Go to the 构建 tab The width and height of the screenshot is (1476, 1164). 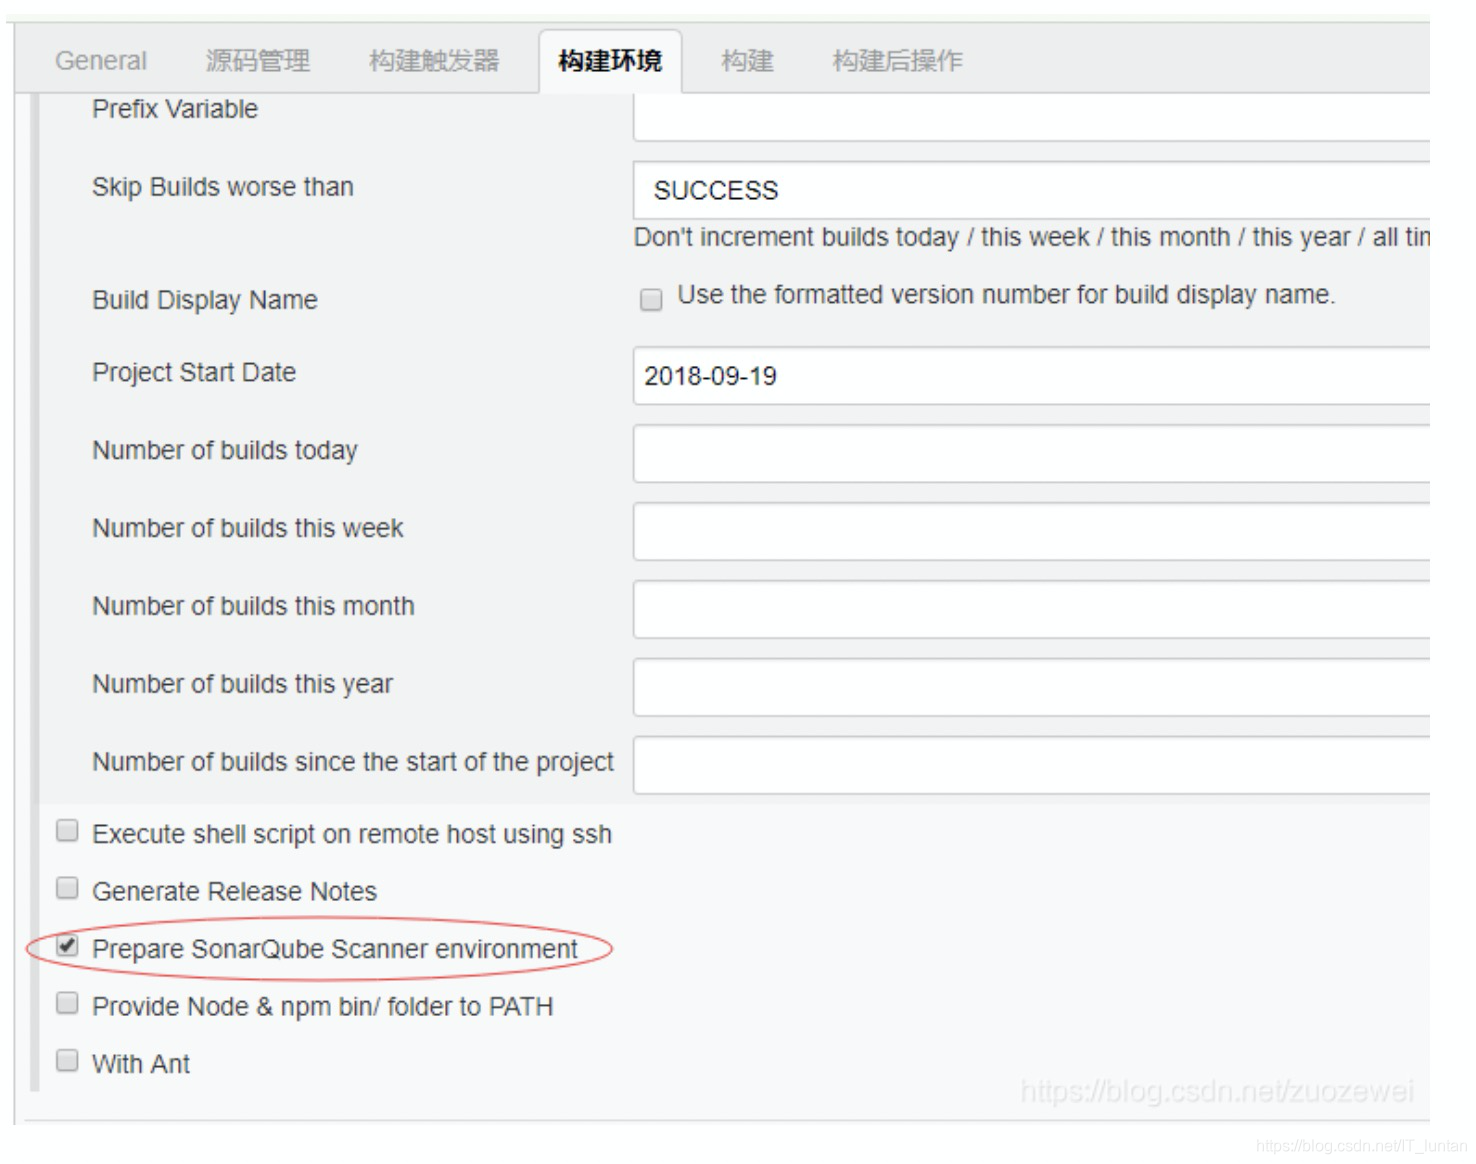(747, 61)
